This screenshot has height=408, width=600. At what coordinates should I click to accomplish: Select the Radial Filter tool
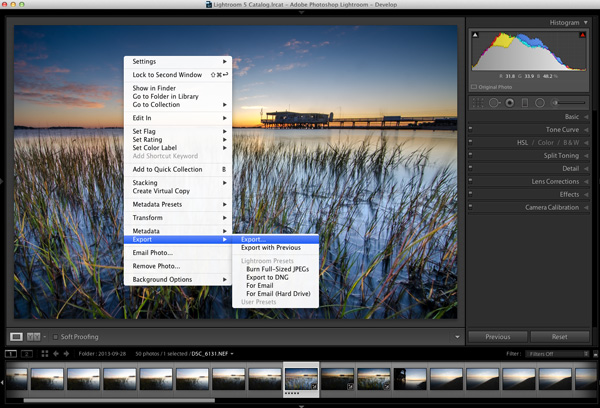(540, 103)
